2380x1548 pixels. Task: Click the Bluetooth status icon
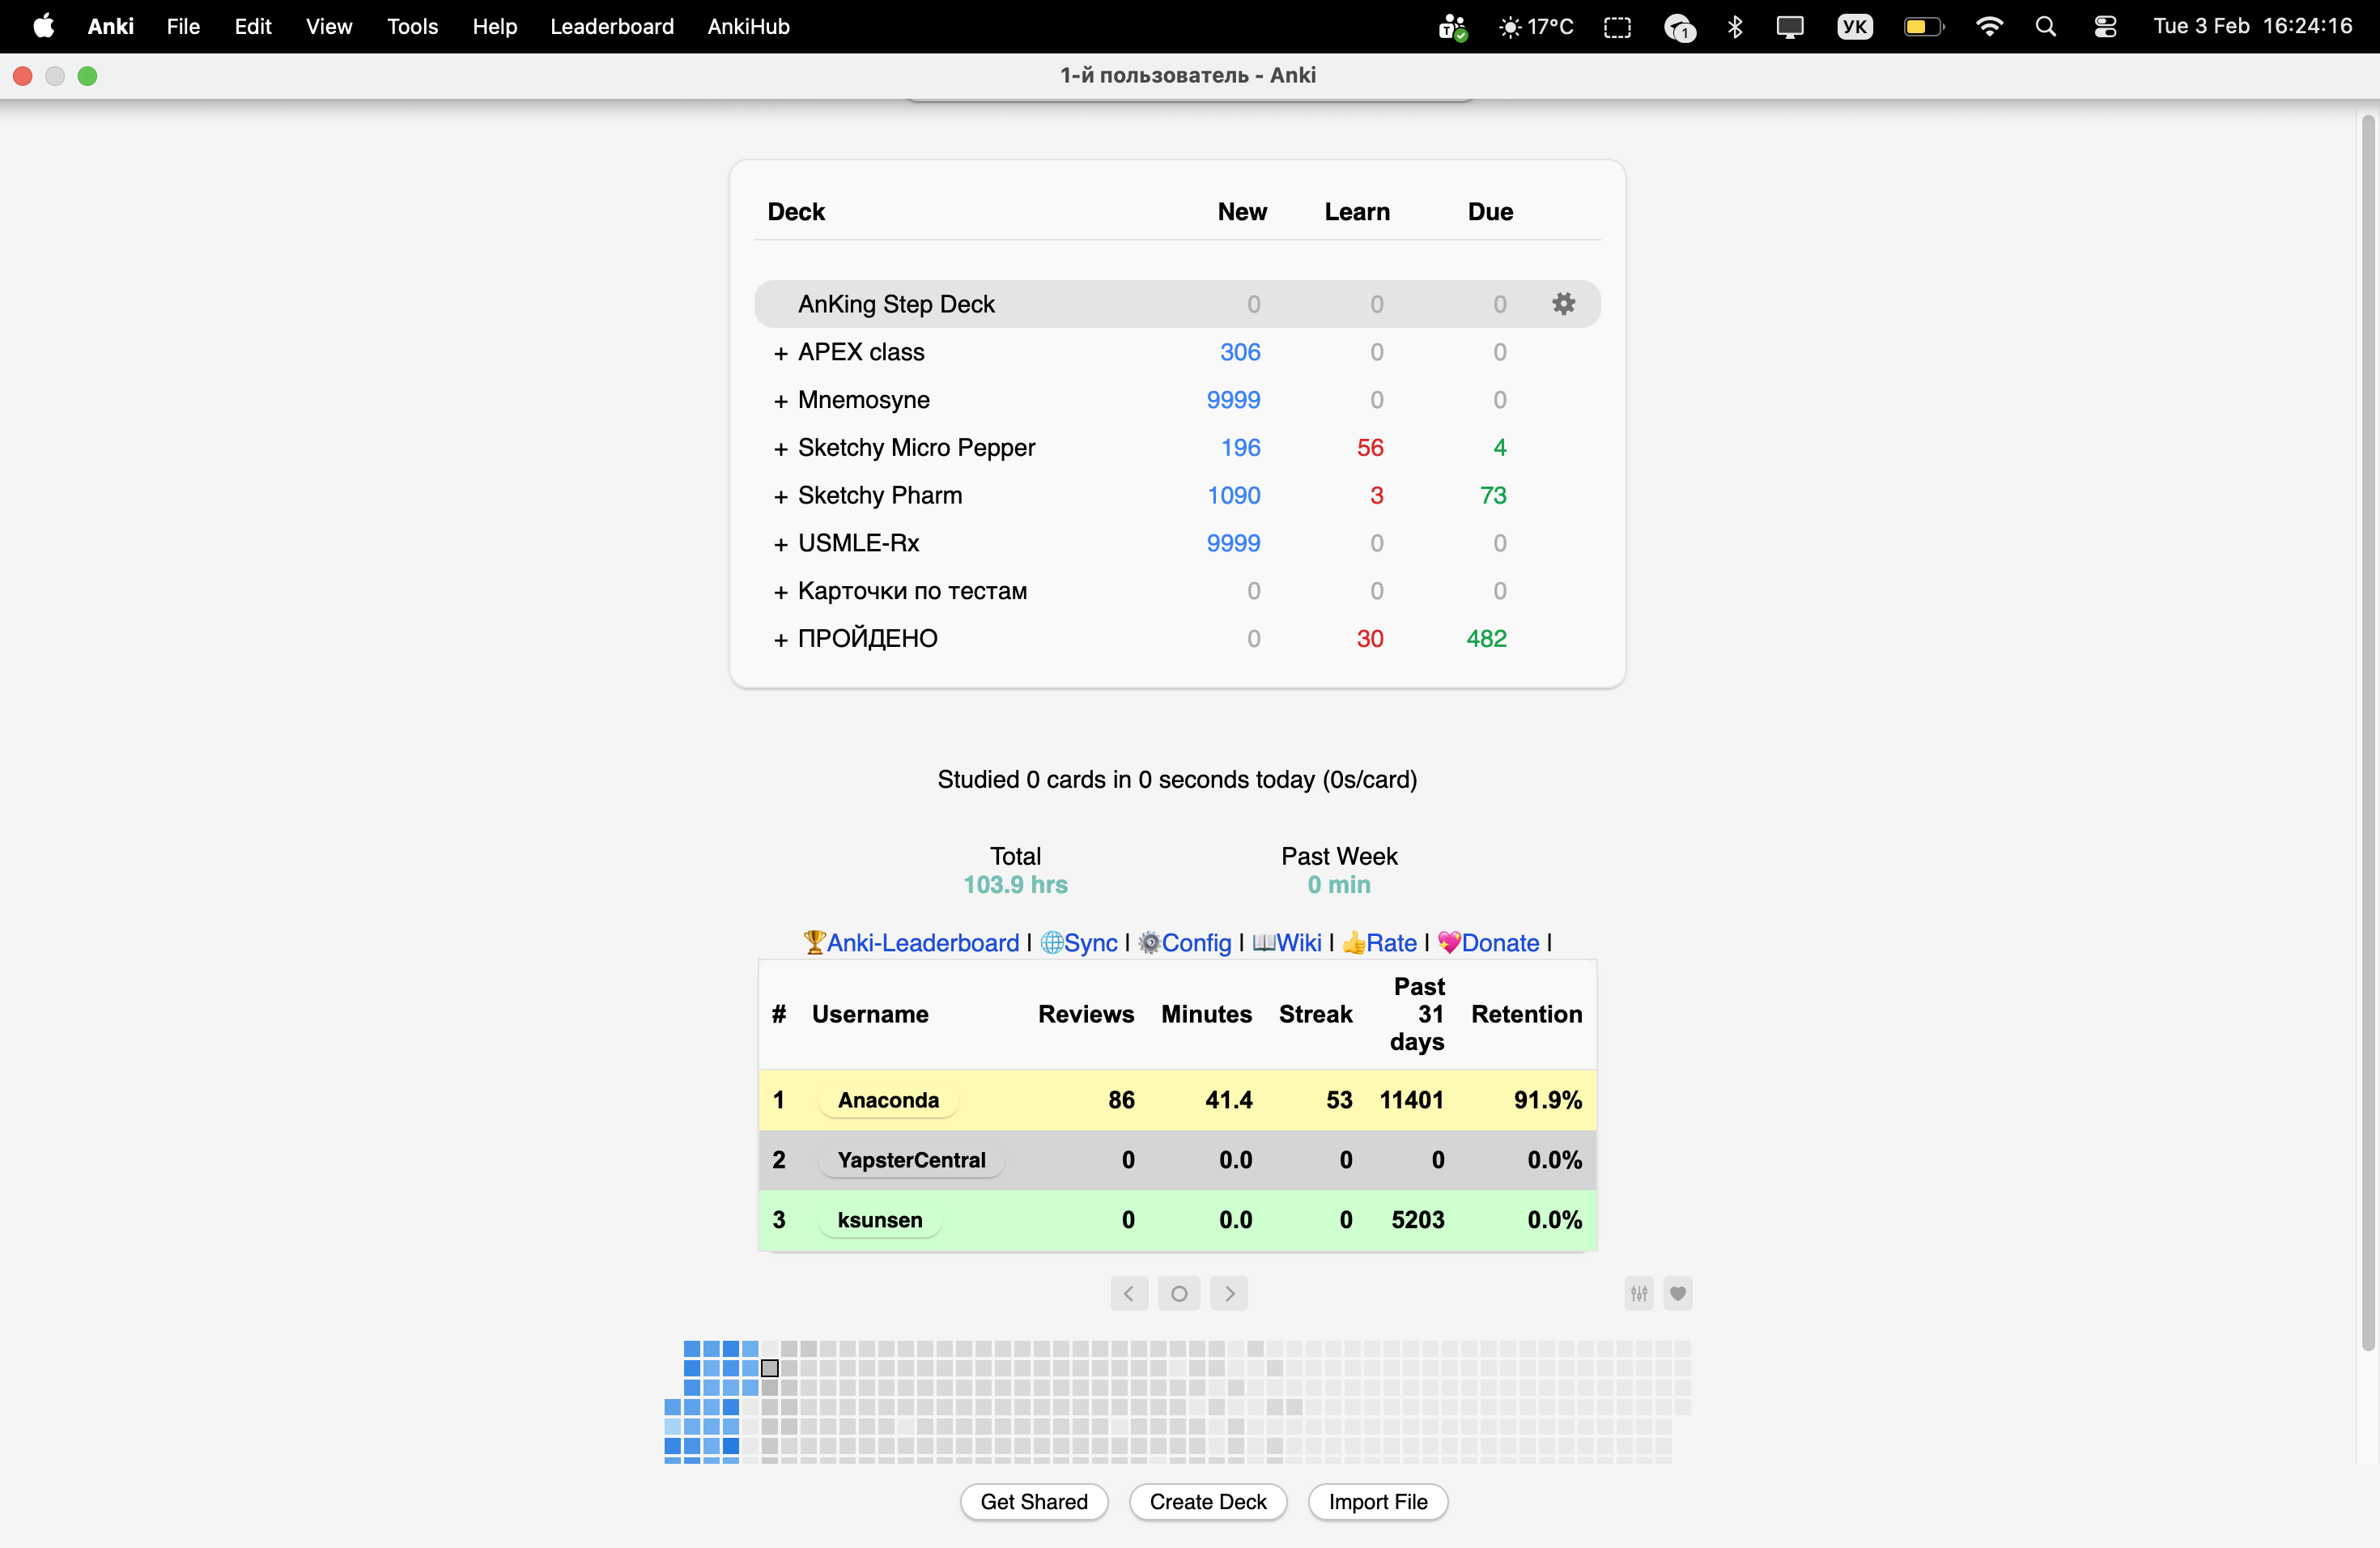(x=1735, y=27)
